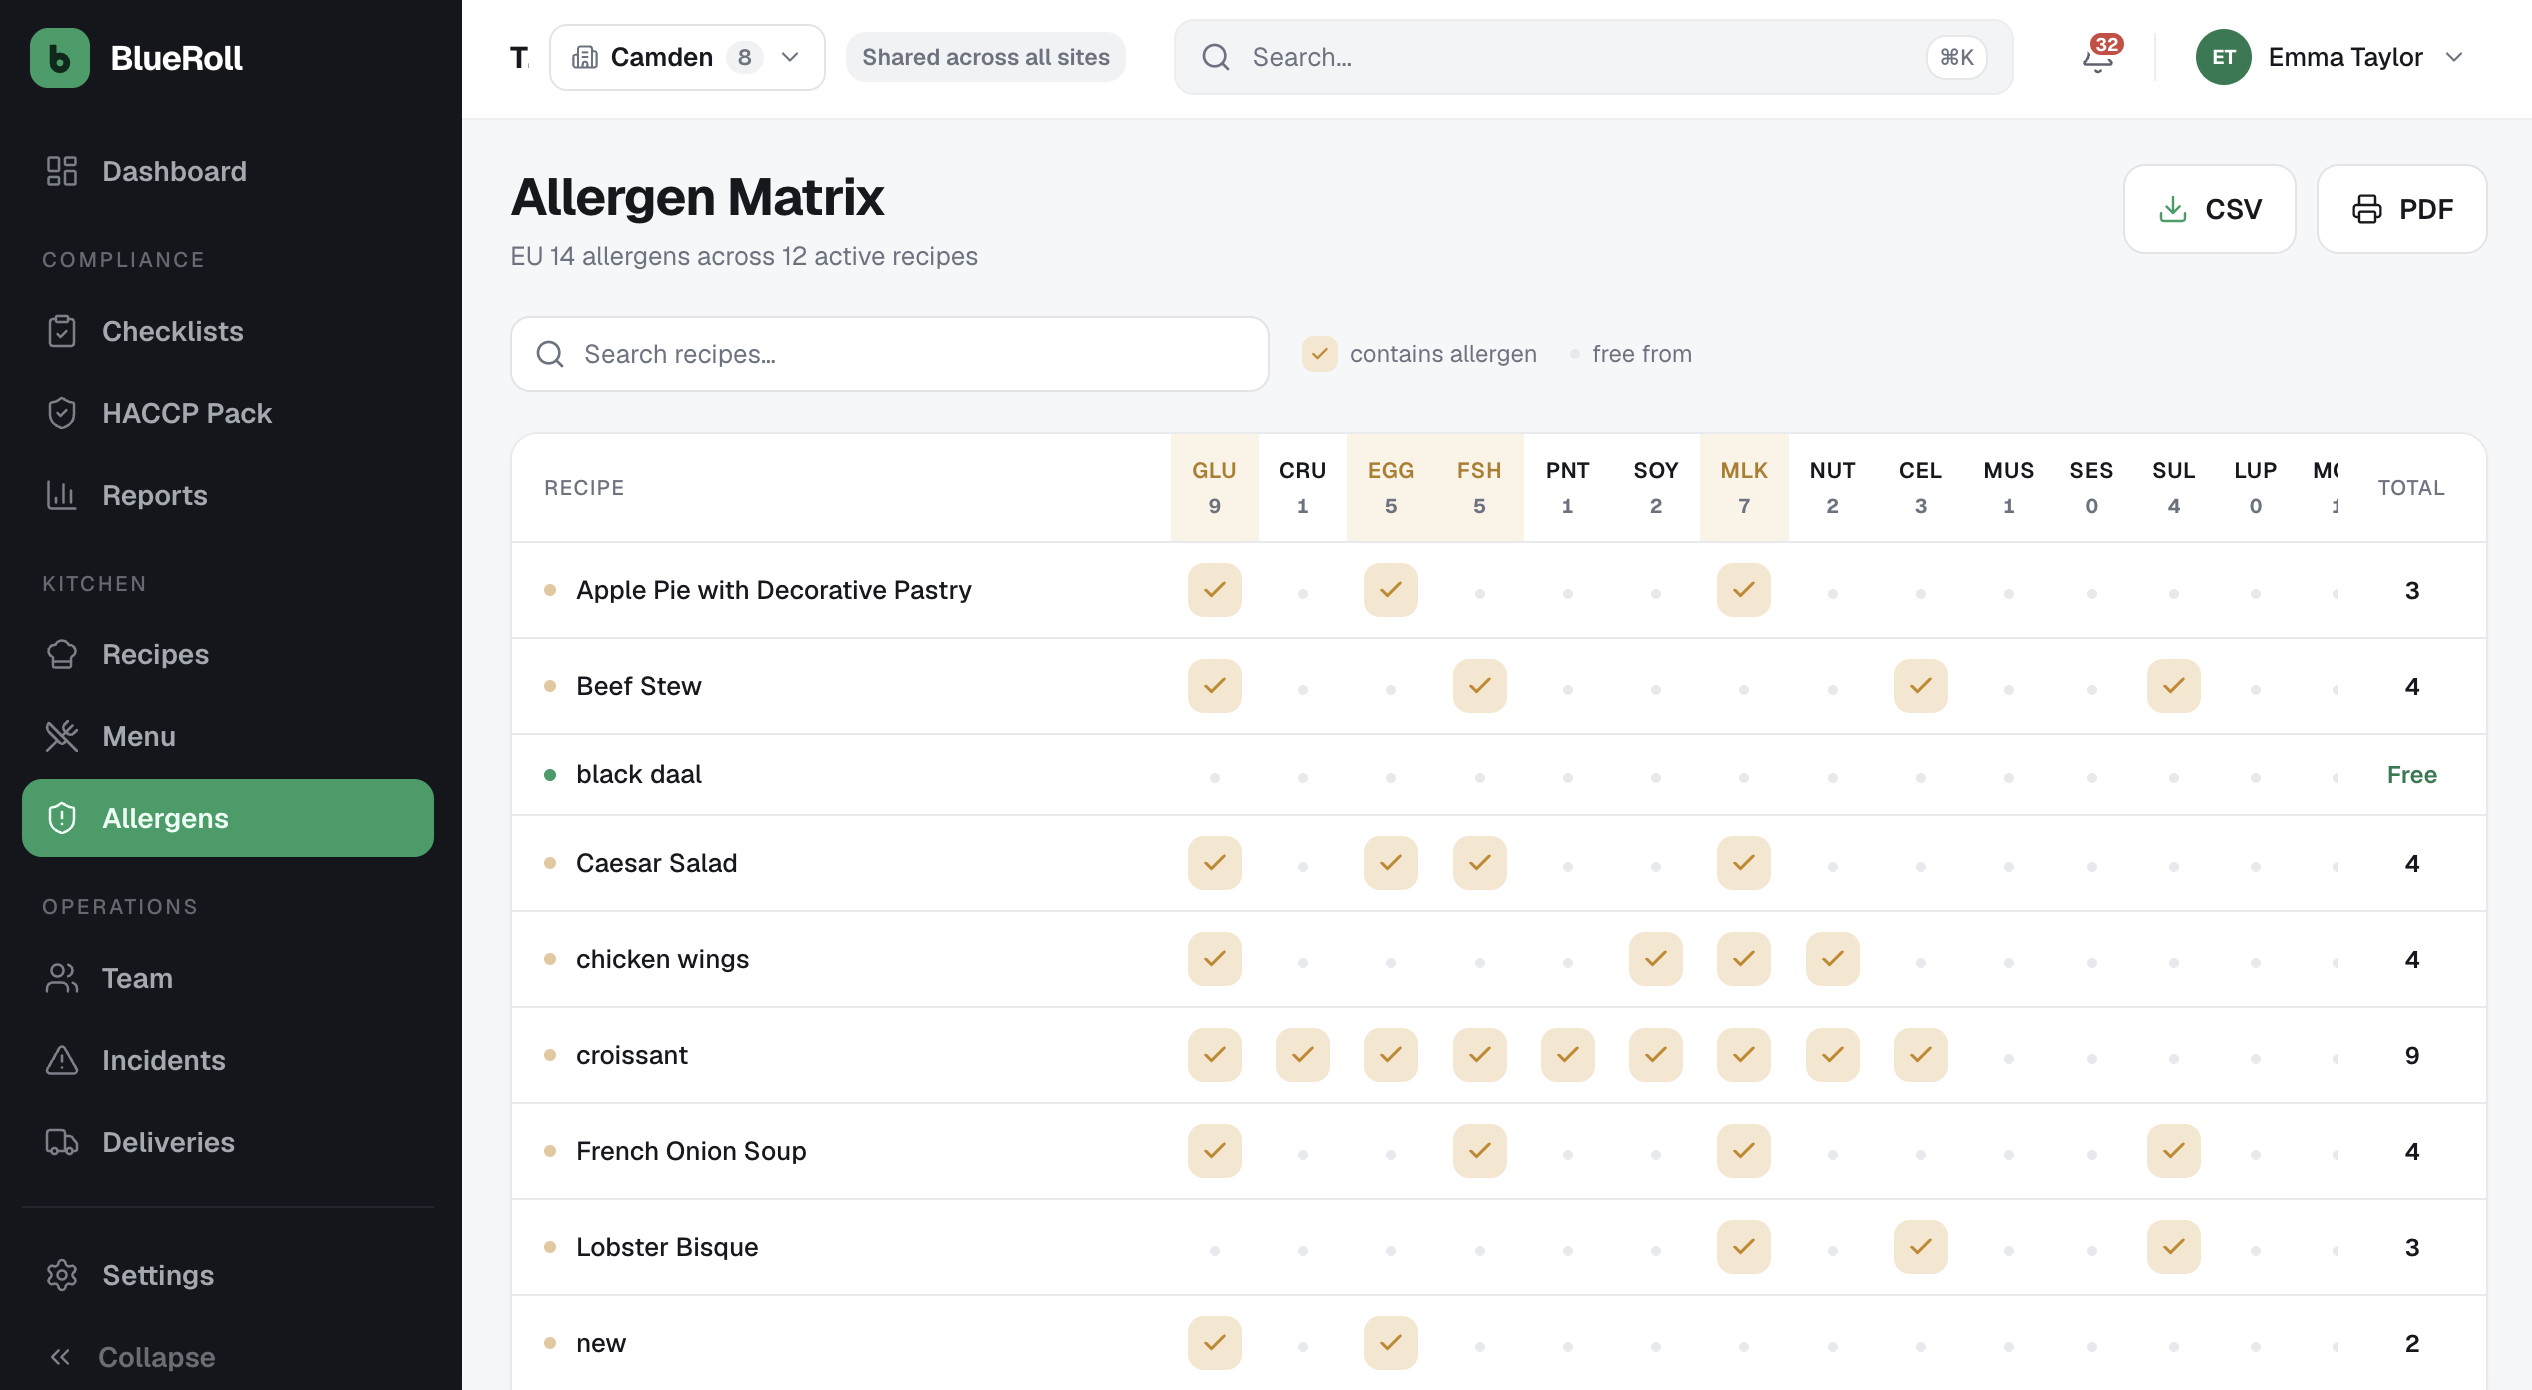Click the CSV download icon
Viewport: 2532px width, 1390px height.
[2172, 209]
